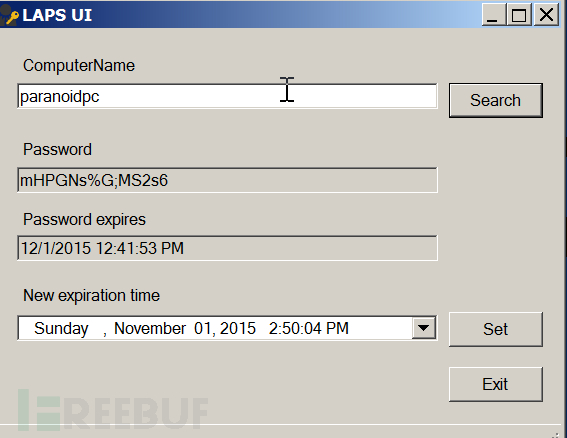Focus the ComputerName field containing paranoidpc
Screen dimensions: 567x438
(x=227, y=96)
